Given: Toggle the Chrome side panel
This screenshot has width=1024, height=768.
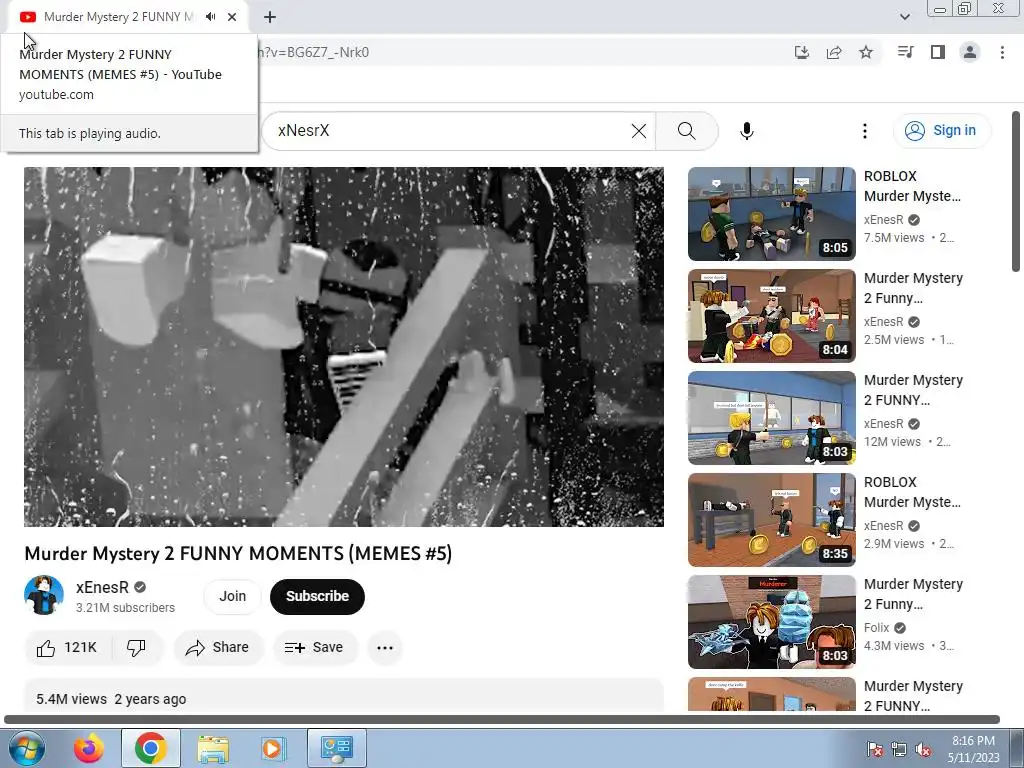Looking at the screenshot, I should [x=938, y=52].
